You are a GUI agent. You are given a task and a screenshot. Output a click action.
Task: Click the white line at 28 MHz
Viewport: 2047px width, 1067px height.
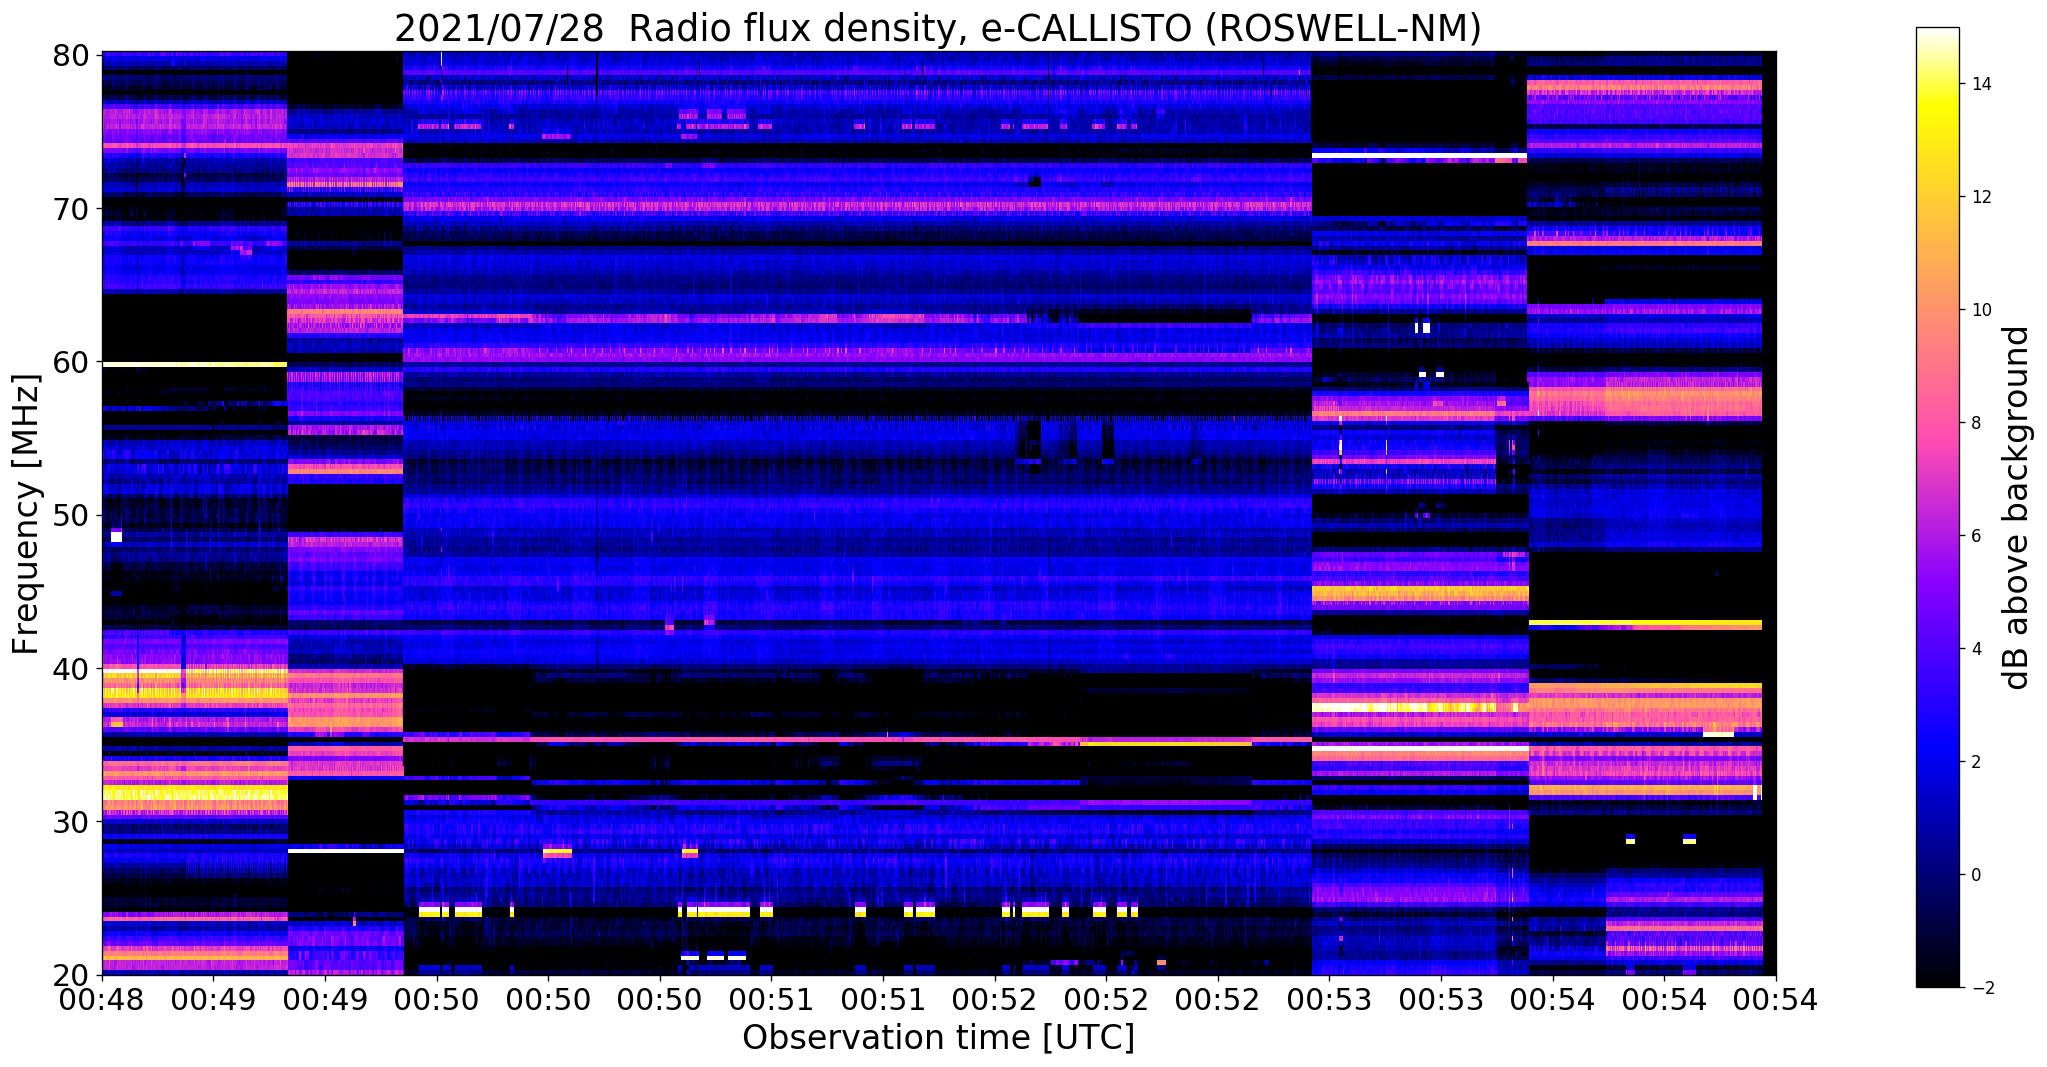(345, 850)
